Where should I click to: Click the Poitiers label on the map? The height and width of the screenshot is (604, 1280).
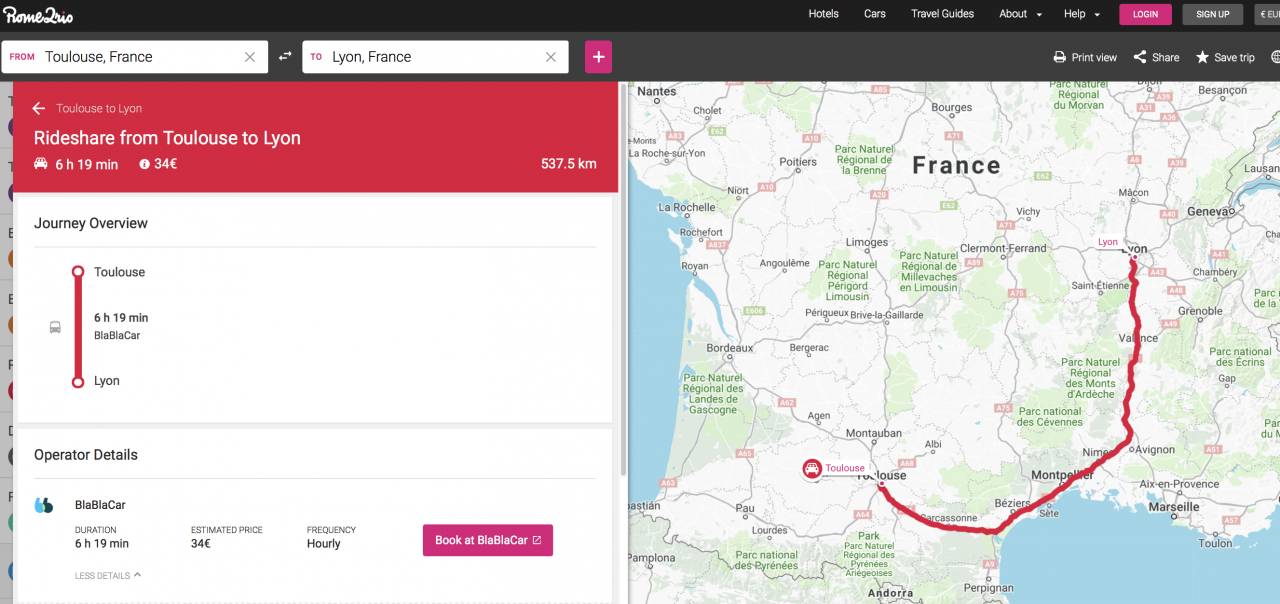[x=798, y=162]
